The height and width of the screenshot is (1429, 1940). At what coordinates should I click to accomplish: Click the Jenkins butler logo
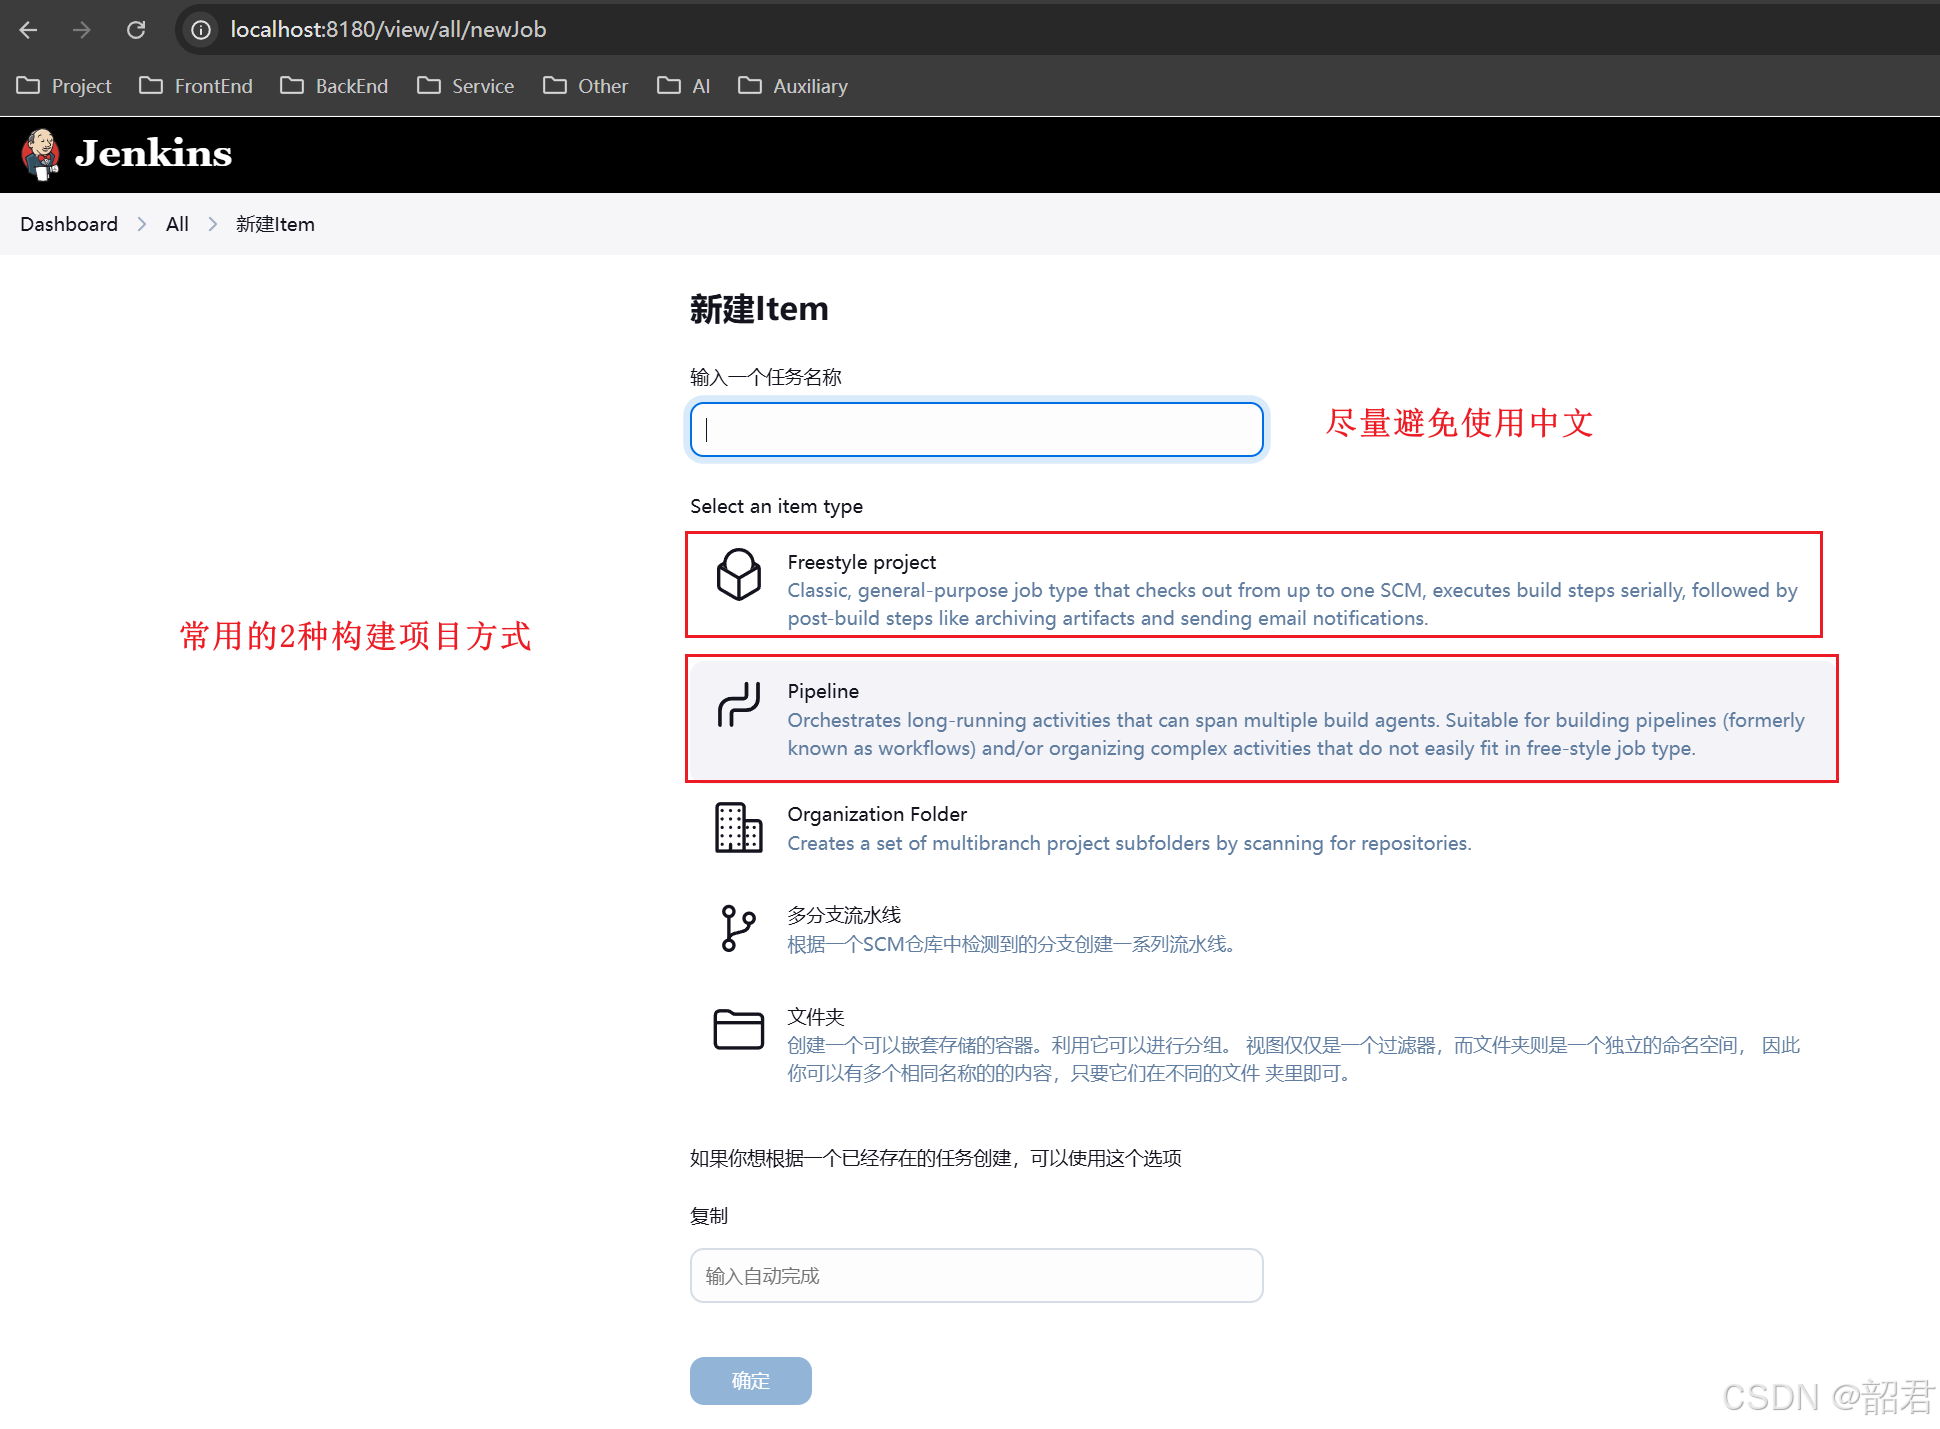point(41,154)
